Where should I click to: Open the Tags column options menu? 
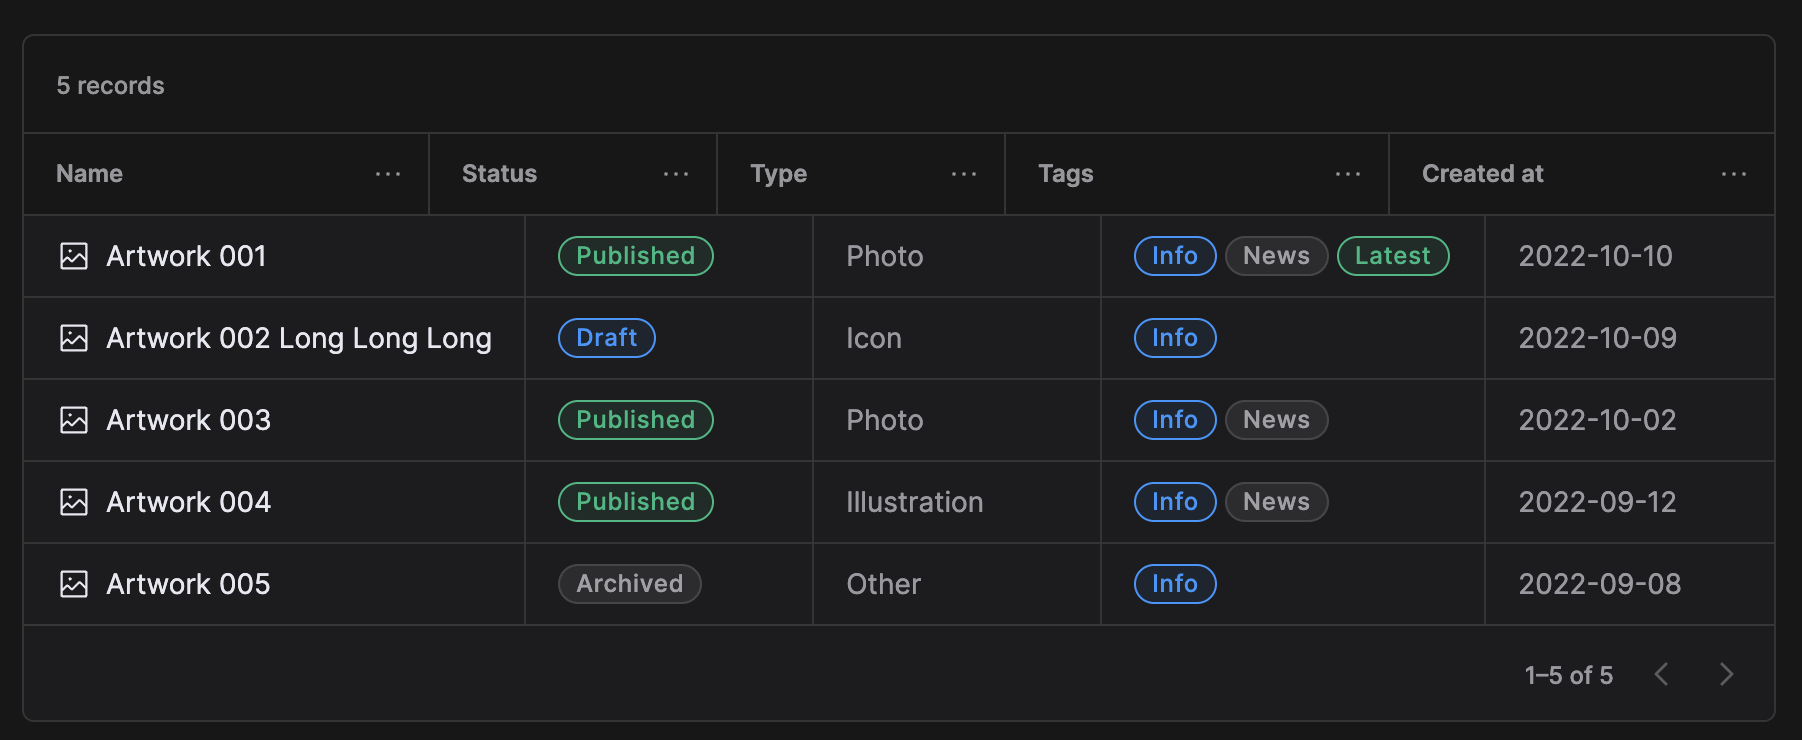click(1349, 173)
